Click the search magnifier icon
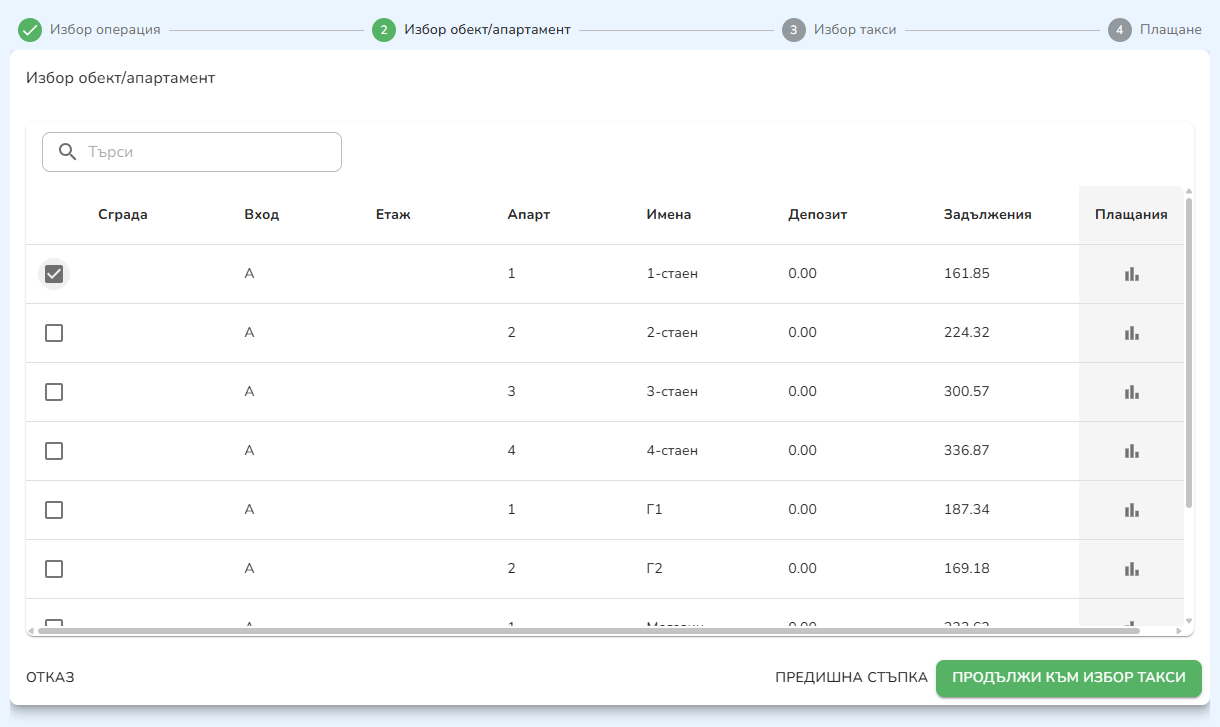 tap(68, 152)
